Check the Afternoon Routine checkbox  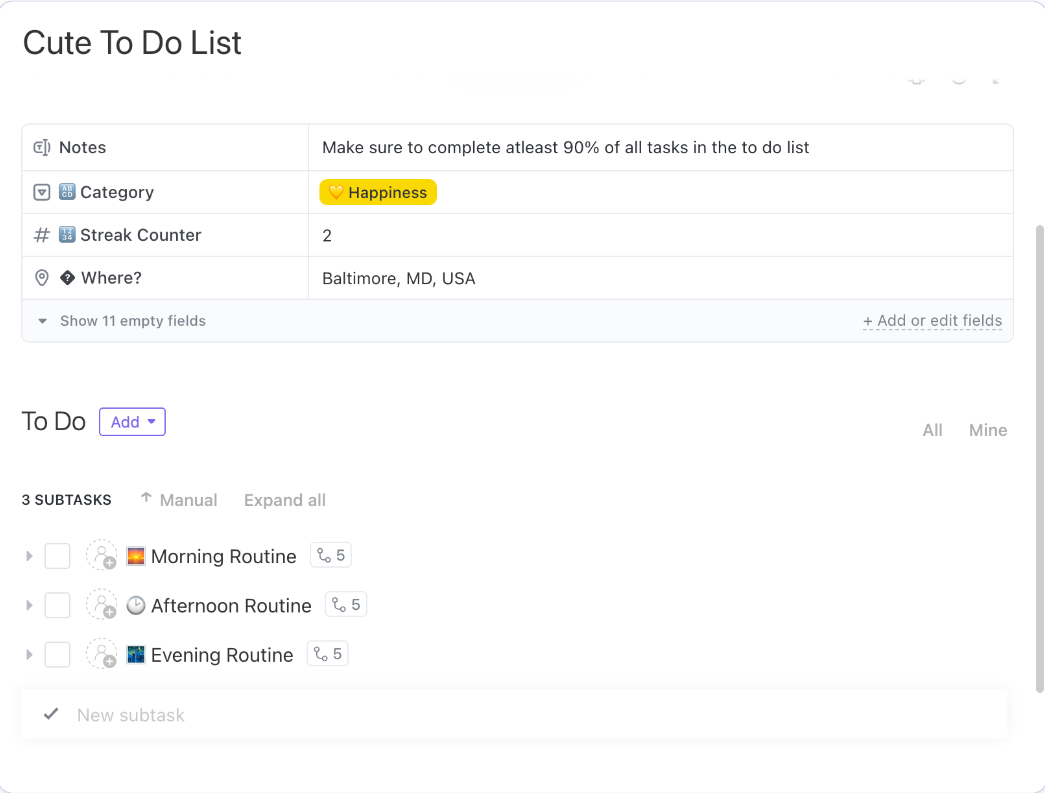click(57, 605)
